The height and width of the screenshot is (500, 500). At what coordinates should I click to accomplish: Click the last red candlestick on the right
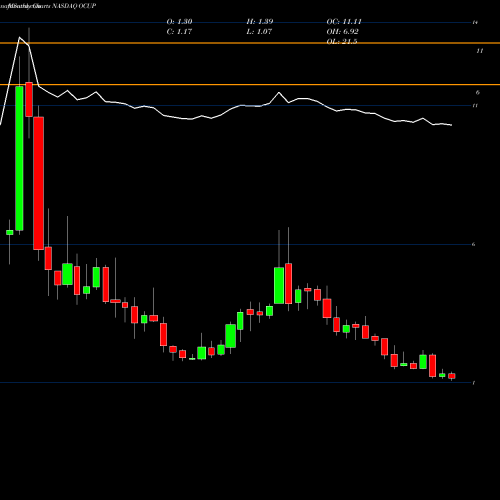452,376
